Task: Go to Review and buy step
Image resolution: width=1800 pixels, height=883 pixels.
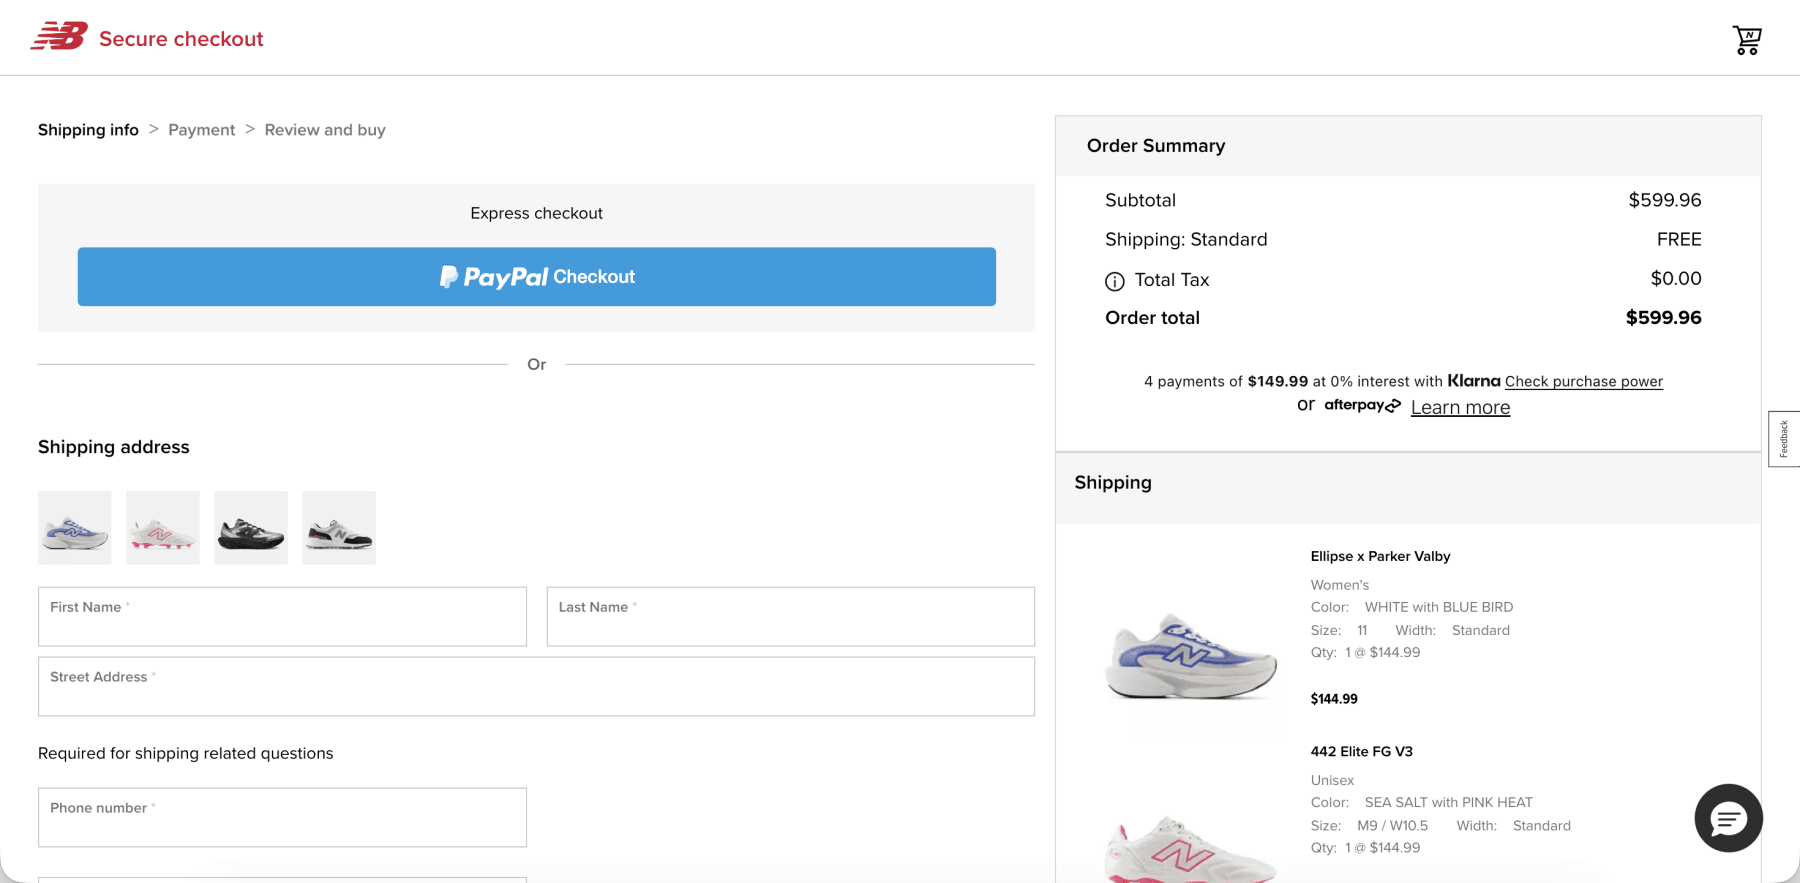Action: (325, 130)
